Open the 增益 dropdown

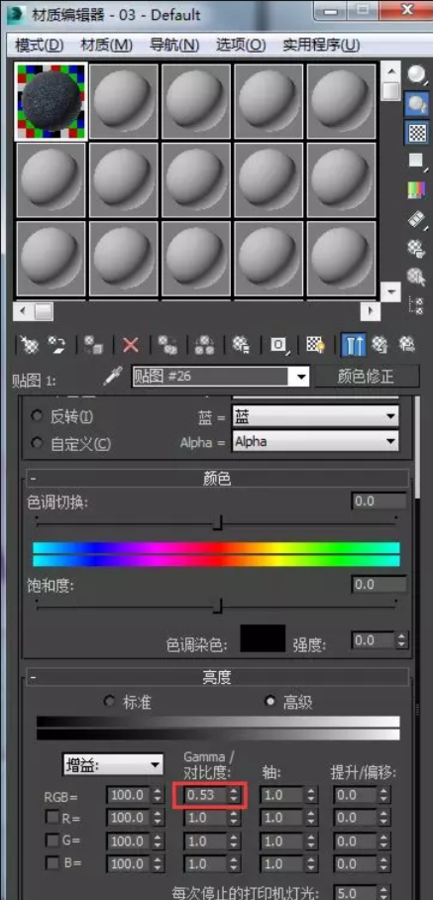click(113, 764)
